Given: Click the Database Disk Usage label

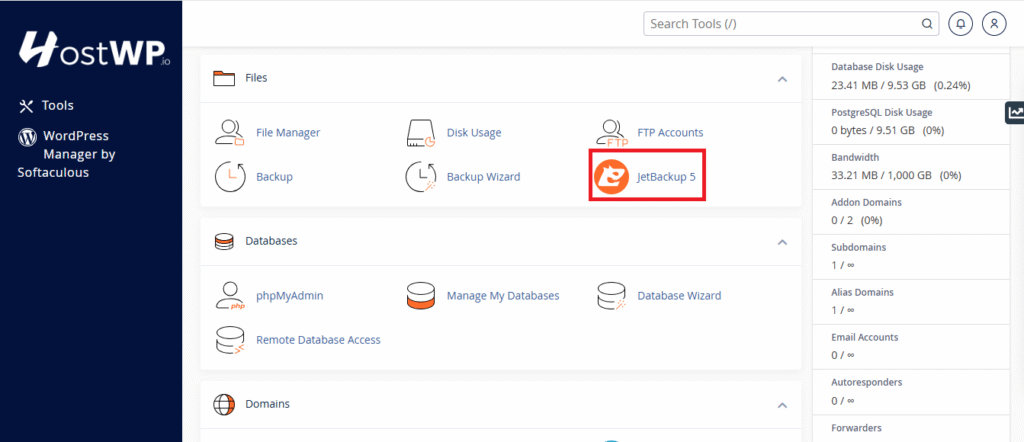Looking at the screenshot, I should pos(877,67).
